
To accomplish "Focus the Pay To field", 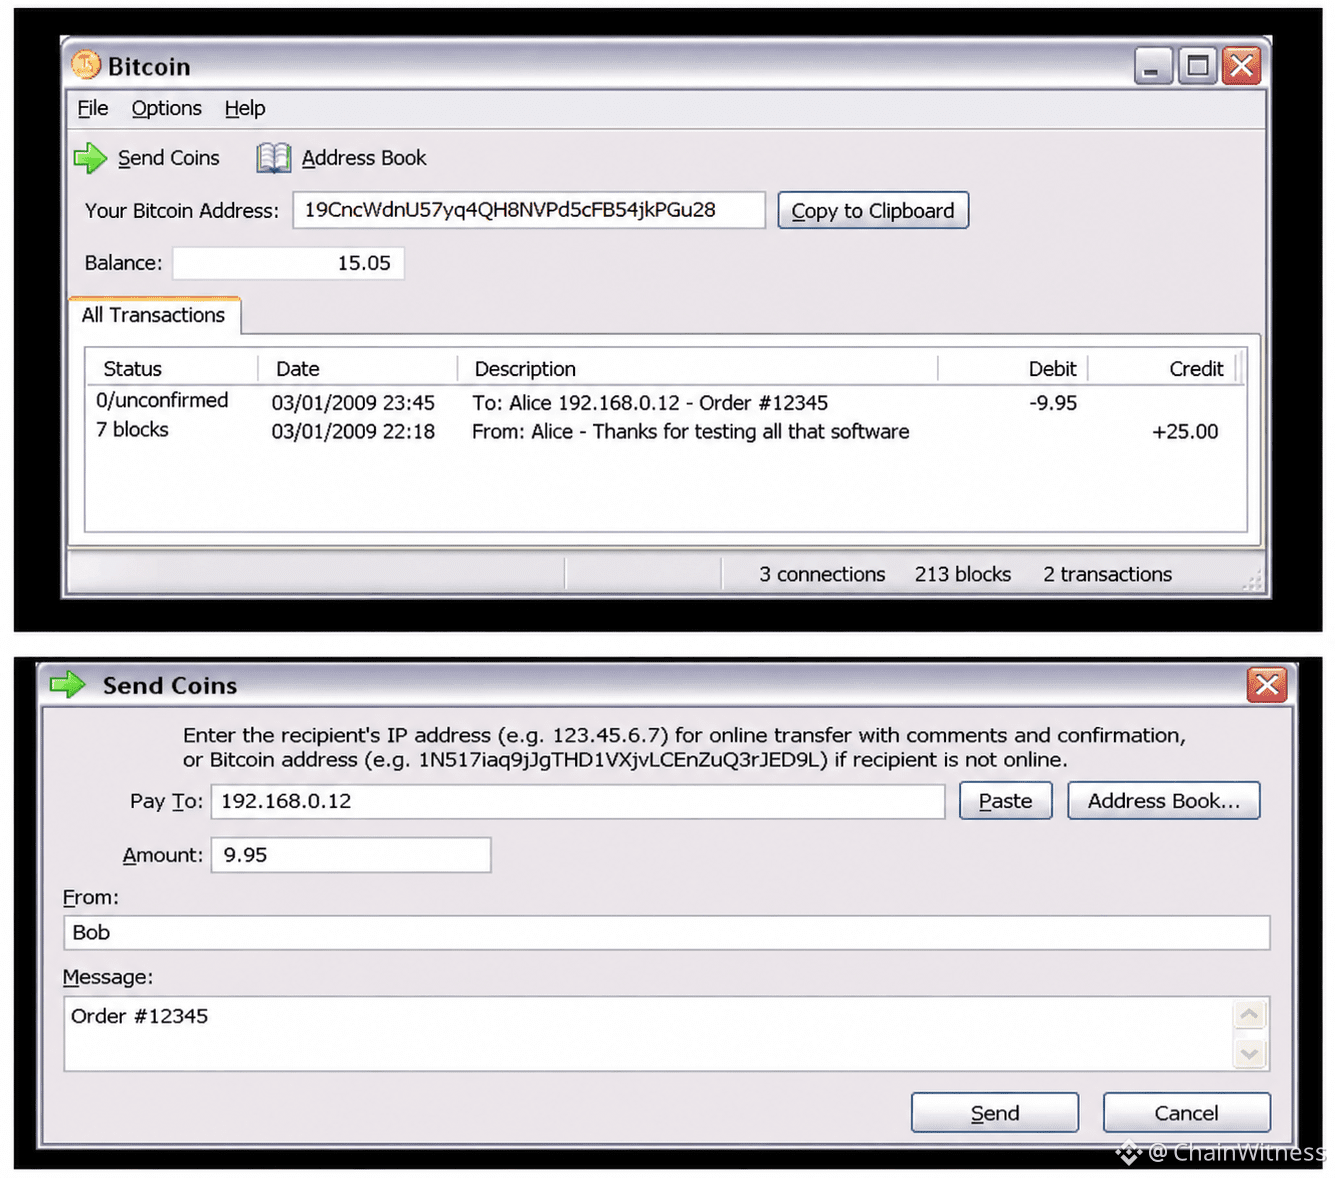I will 578,801.
